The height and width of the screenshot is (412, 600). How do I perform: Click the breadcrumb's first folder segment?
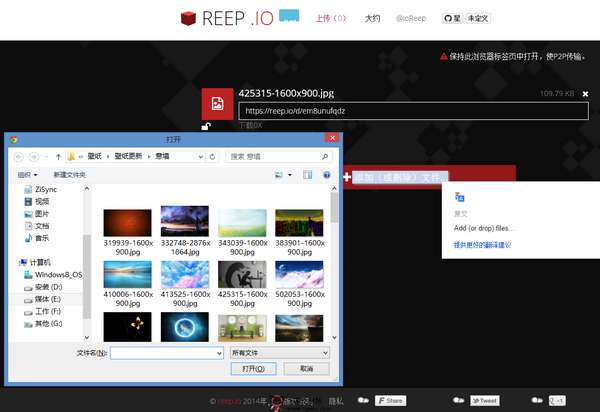pos(95,156)
